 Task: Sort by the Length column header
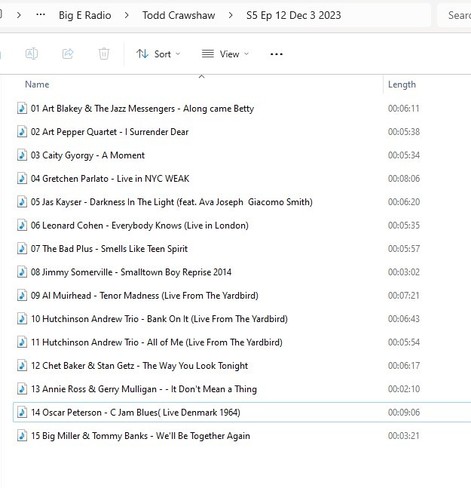click(402, 84)
